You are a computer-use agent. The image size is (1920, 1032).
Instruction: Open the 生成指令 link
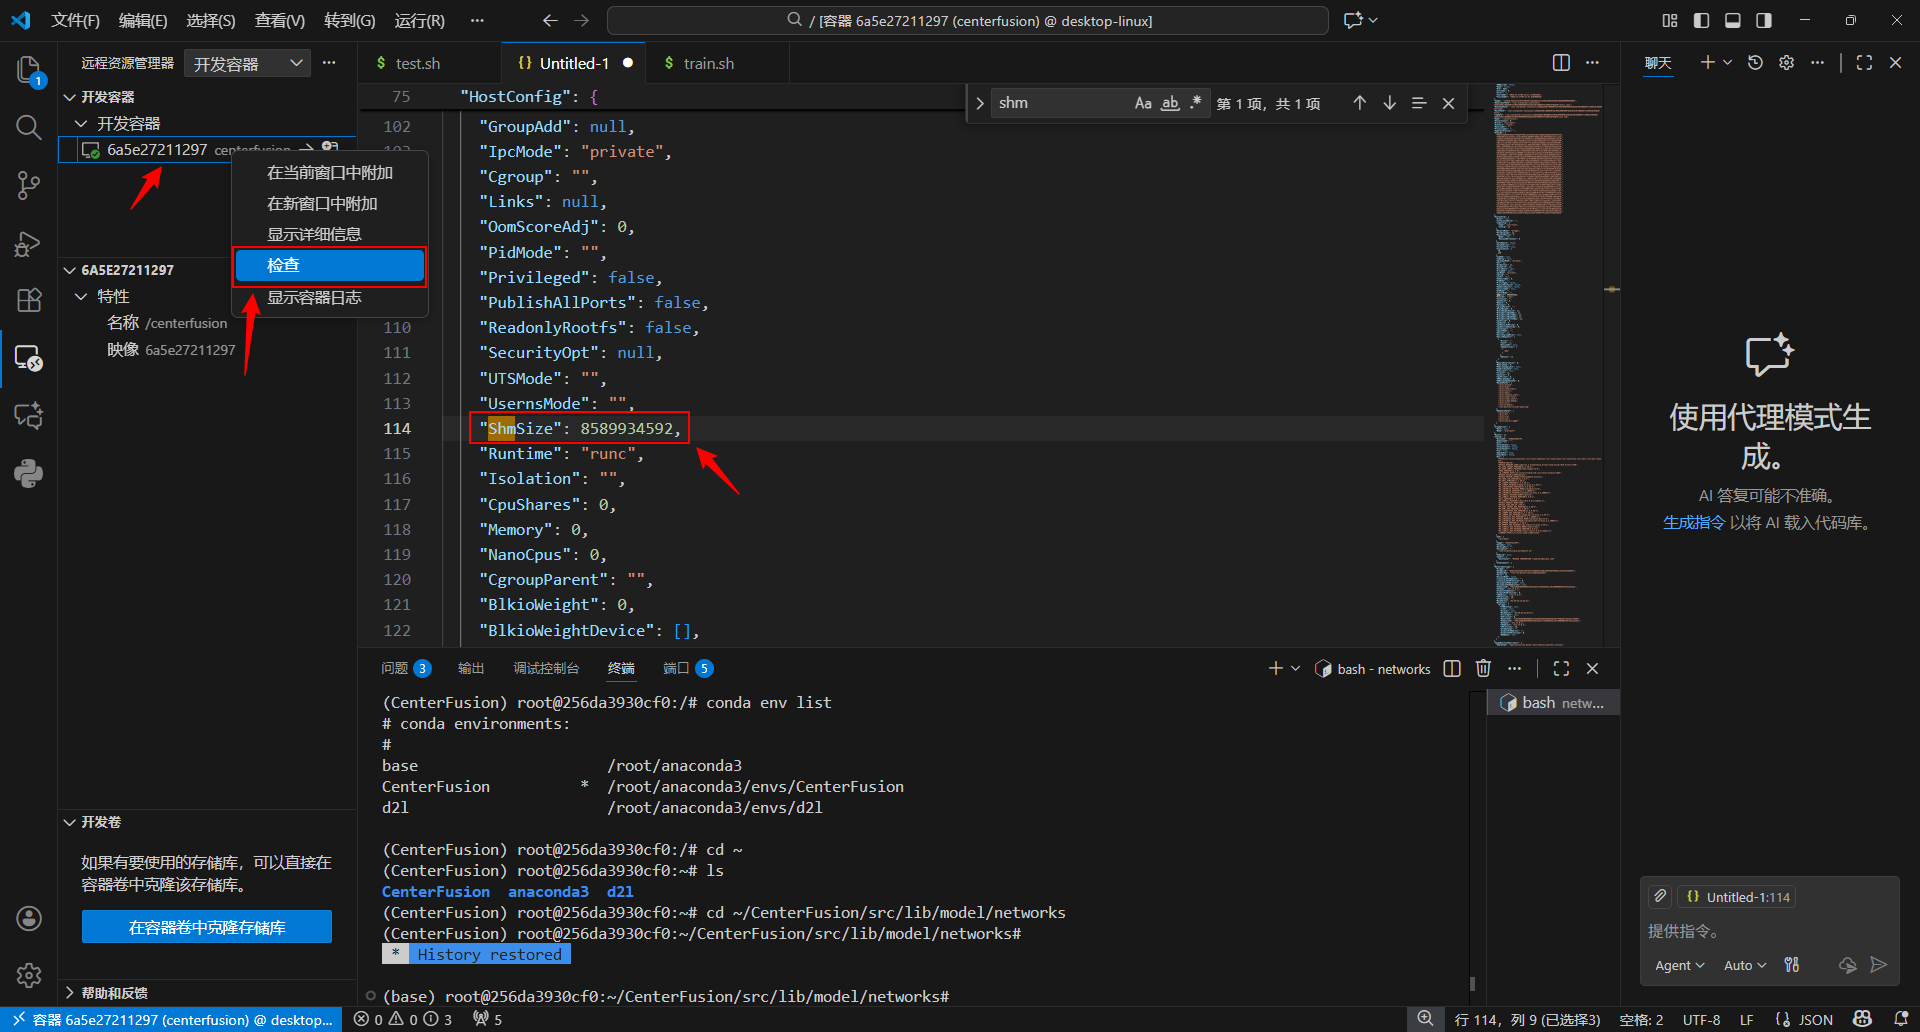pos(1694,522)
